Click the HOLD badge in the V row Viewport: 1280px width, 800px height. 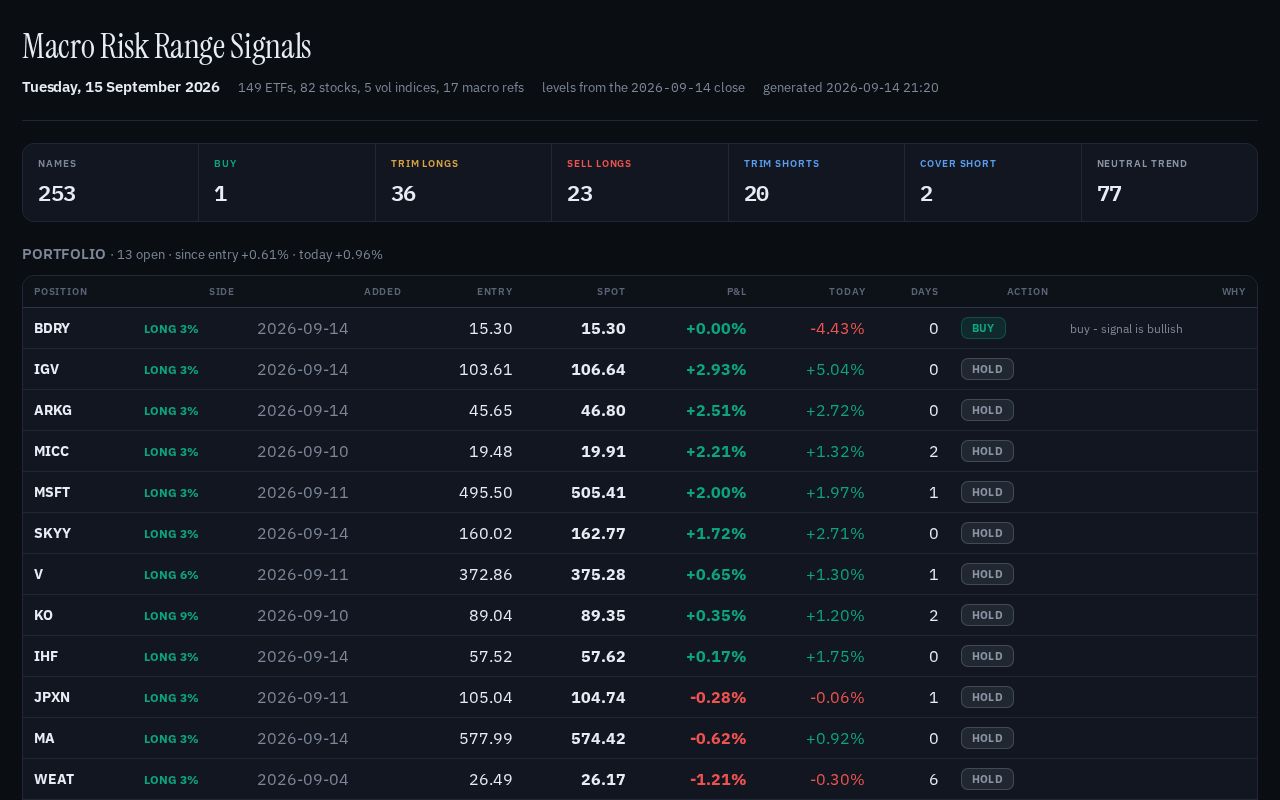987,574
